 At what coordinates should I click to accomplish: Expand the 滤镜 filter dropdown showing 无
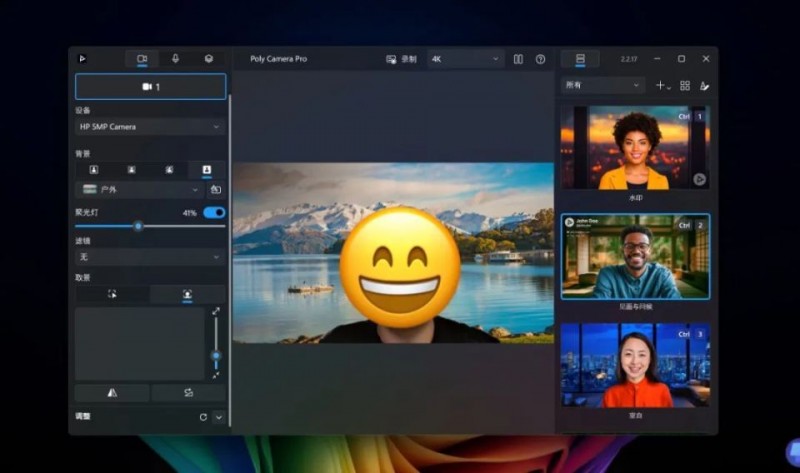(x=150, y=257)
